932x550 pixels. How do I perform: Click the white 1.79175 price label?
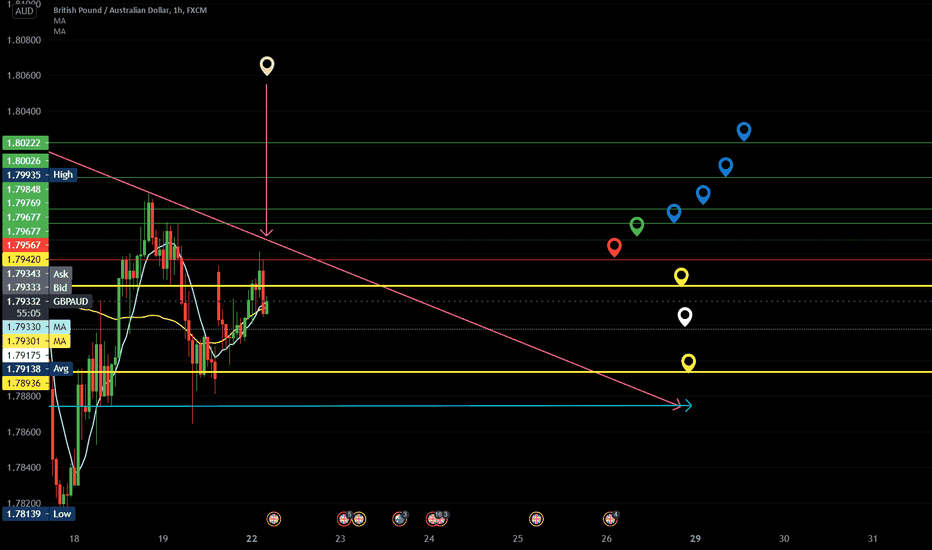[25, 355]
